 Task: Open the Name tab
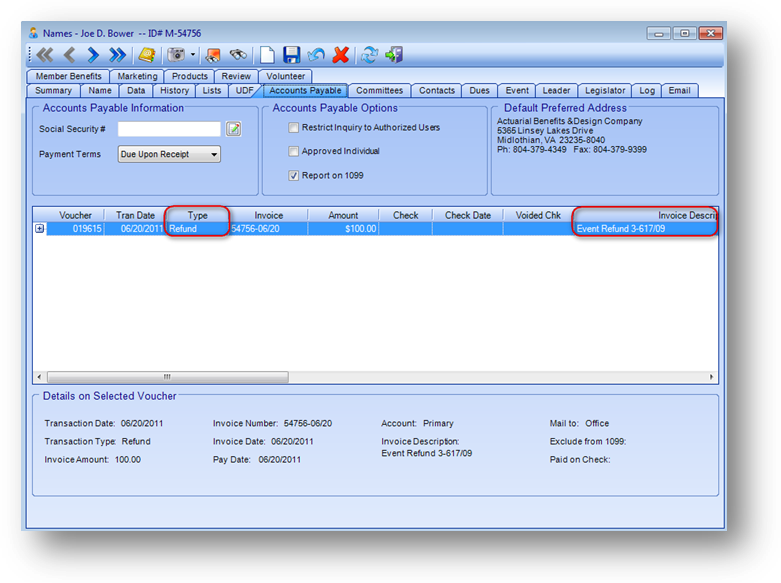pos(100,91)
